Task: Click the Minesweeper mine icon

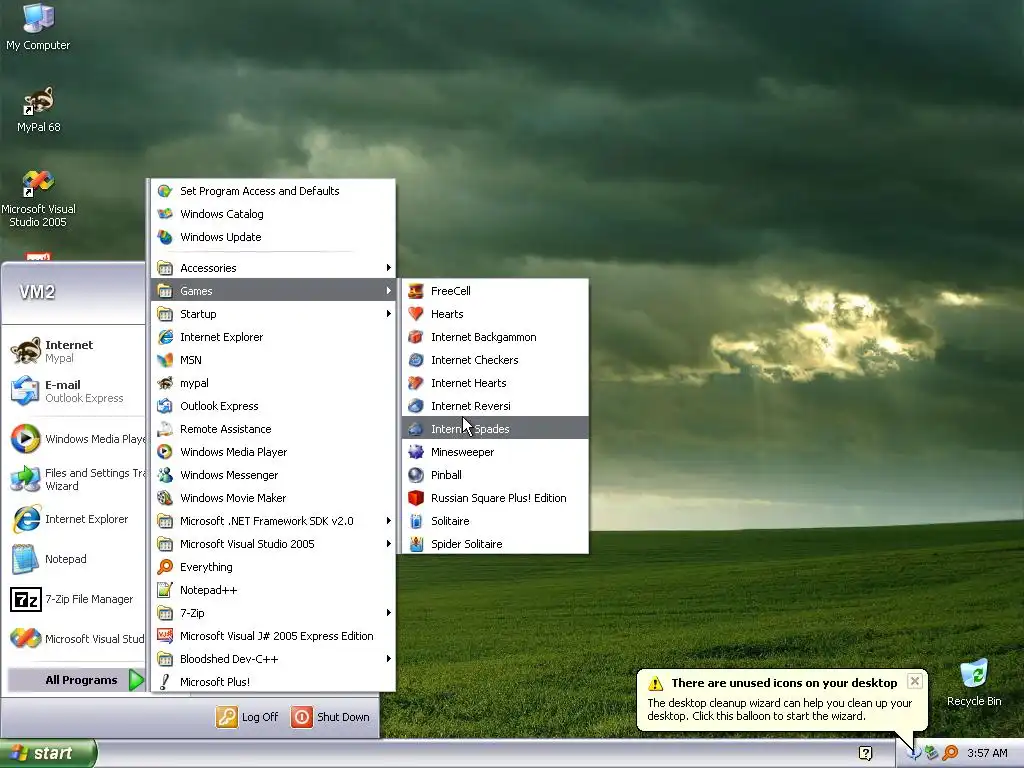Action: 416,452
